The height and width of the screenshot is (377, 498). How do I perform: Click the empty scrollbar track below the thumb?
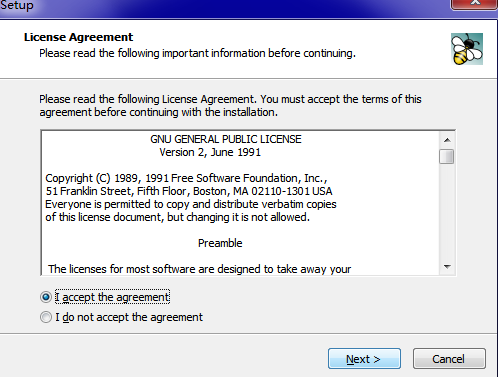pyautogui.click(x=447, y=212)
